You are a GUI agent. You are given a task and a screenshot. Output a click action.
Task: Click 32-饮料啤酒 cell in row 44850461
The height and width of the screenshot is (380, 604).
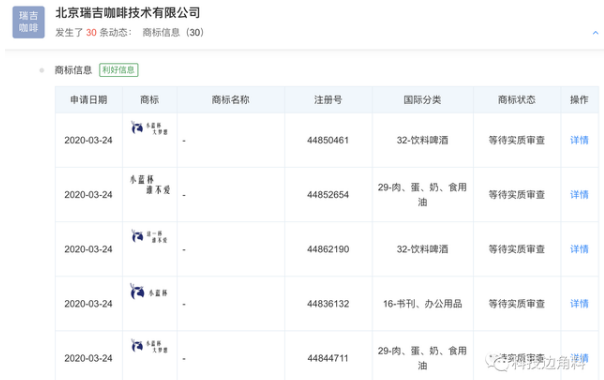coord(422,140)
